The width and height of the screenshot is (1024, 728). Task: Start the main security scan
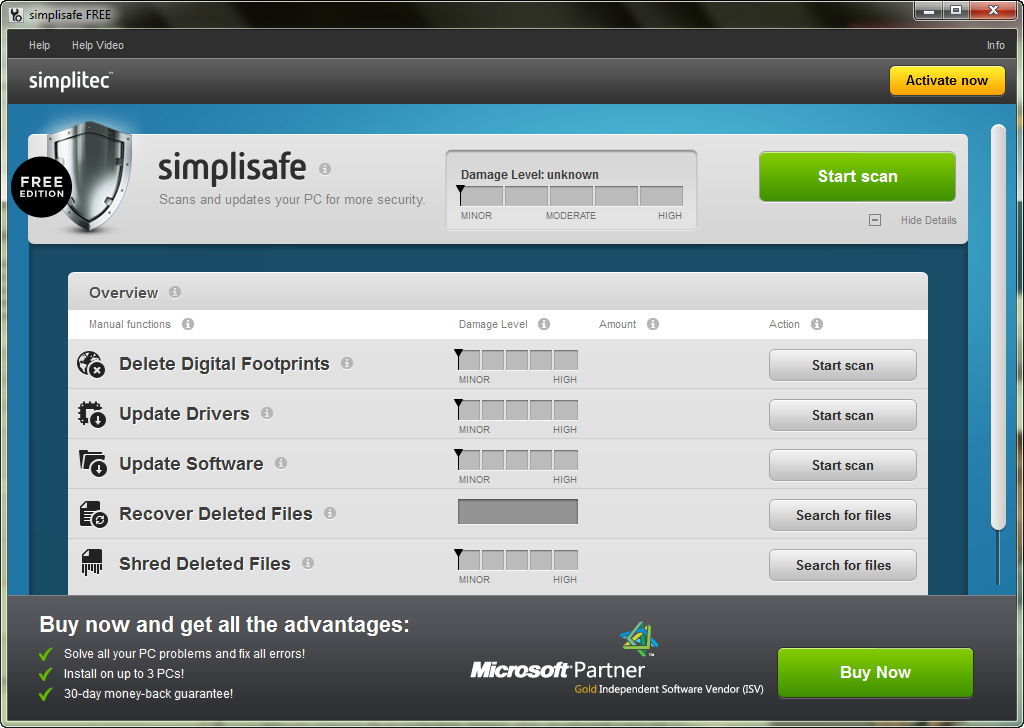tap(856, 176)
